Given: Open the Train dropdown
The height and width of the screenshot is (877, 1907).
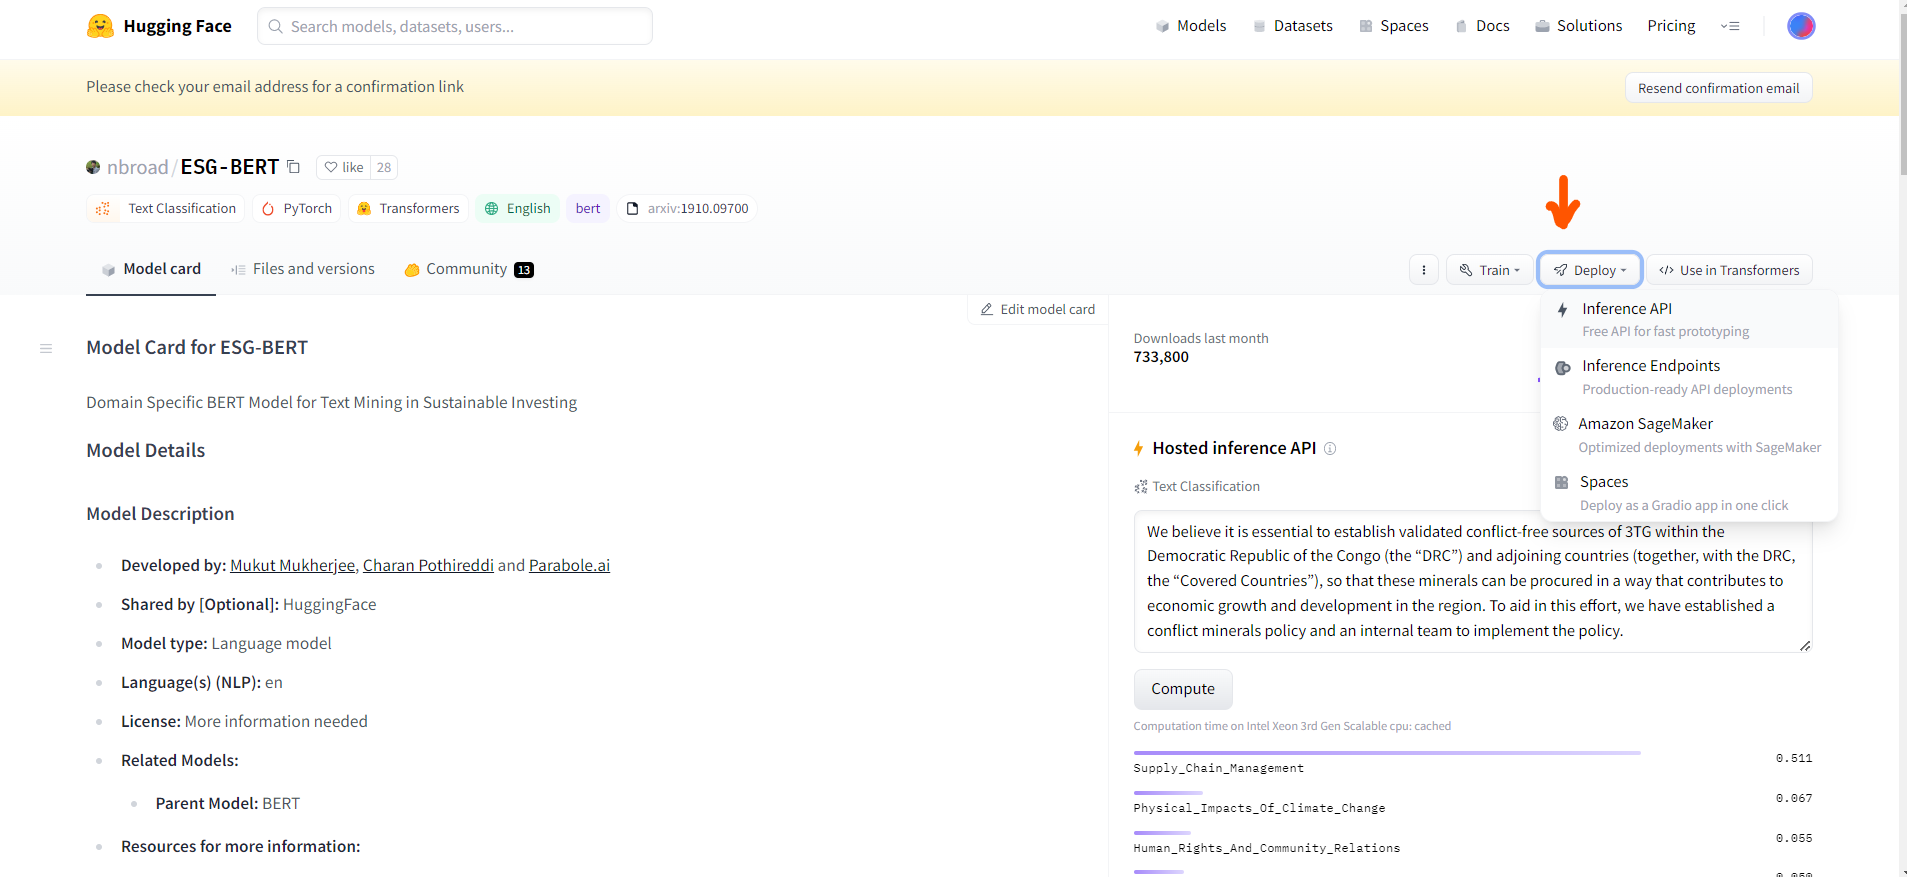Looking at the screenshot, I should pos(1489,270).
